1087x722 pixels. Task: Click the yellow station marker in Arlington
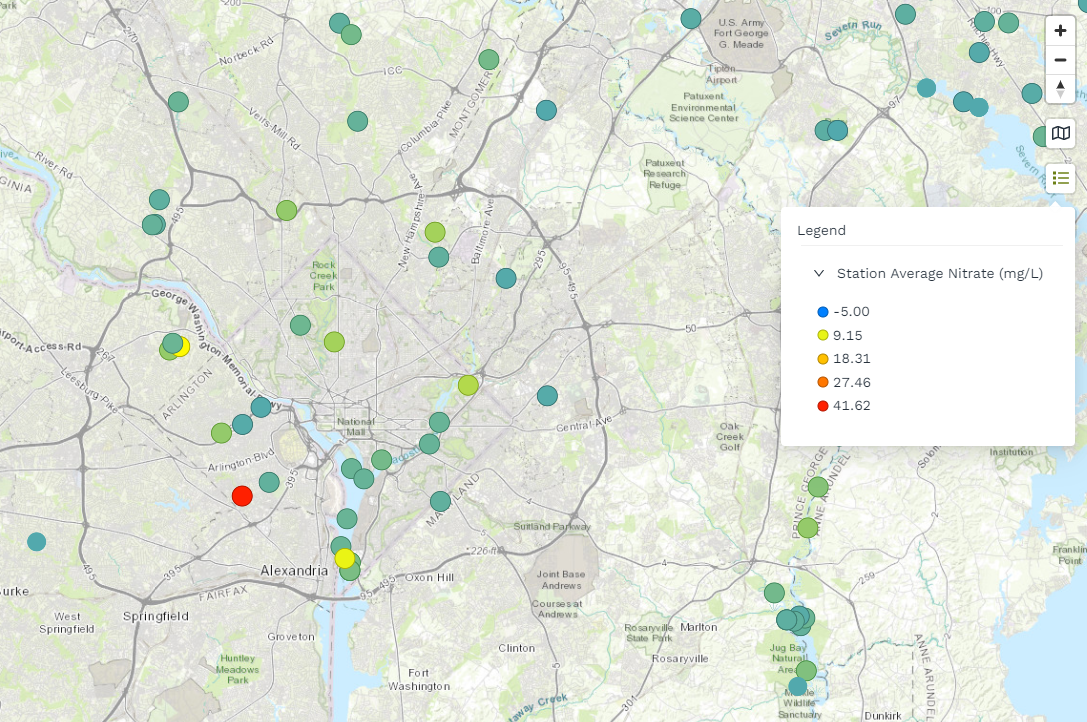[182, 348]
